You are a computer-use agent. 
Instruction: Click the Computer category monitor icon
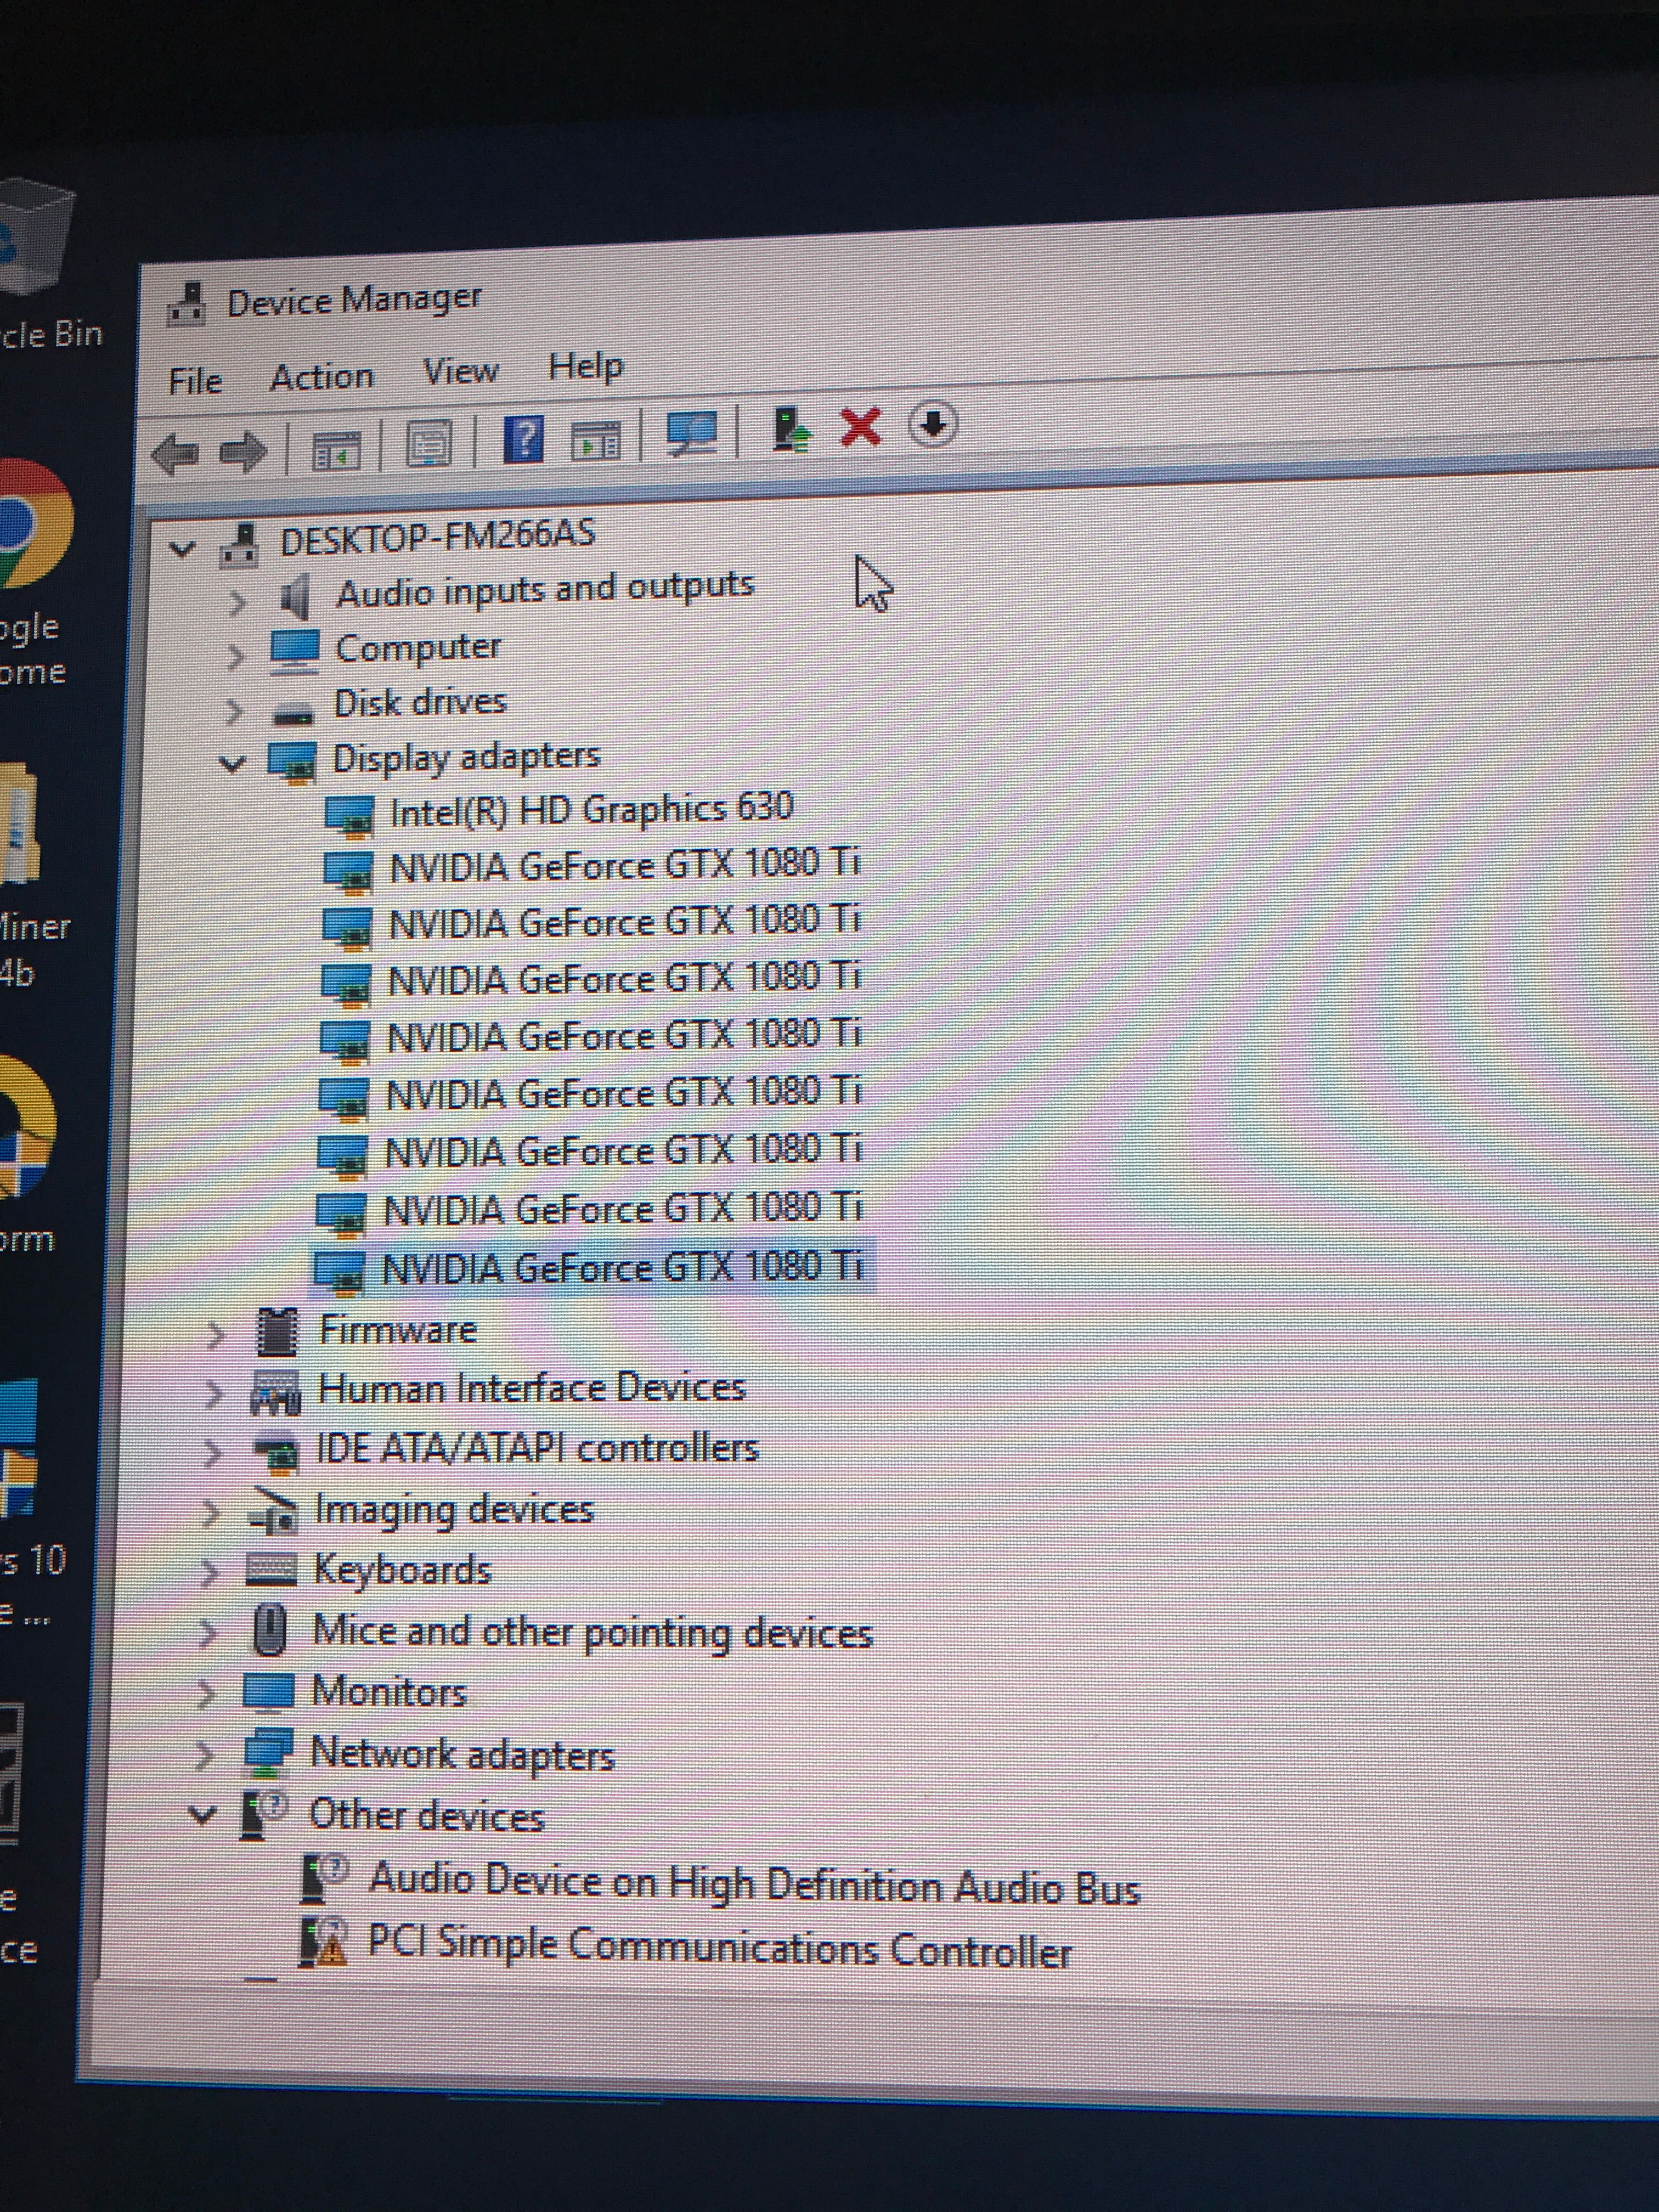tap(294, 651)
